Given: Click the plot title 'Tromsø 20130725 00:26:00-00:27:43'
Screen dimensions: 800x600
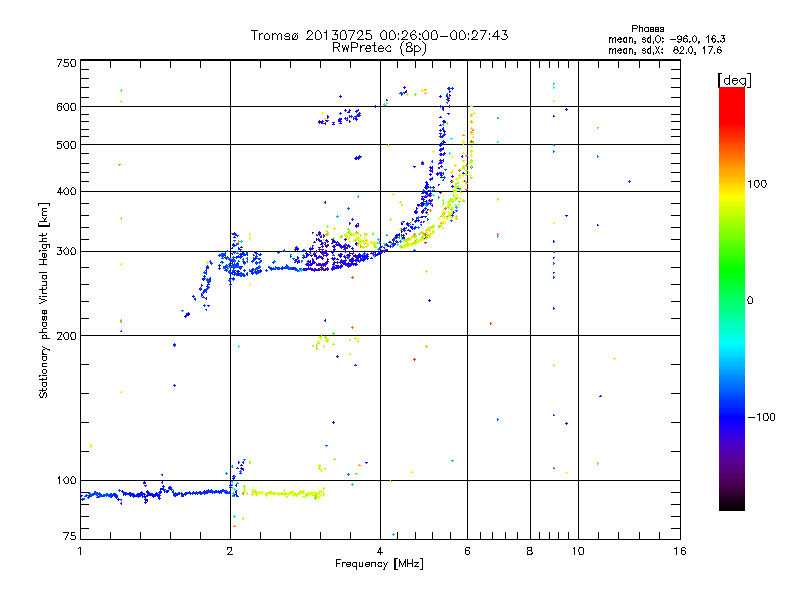Looking at the screenshot, I should tap(379, 35).
